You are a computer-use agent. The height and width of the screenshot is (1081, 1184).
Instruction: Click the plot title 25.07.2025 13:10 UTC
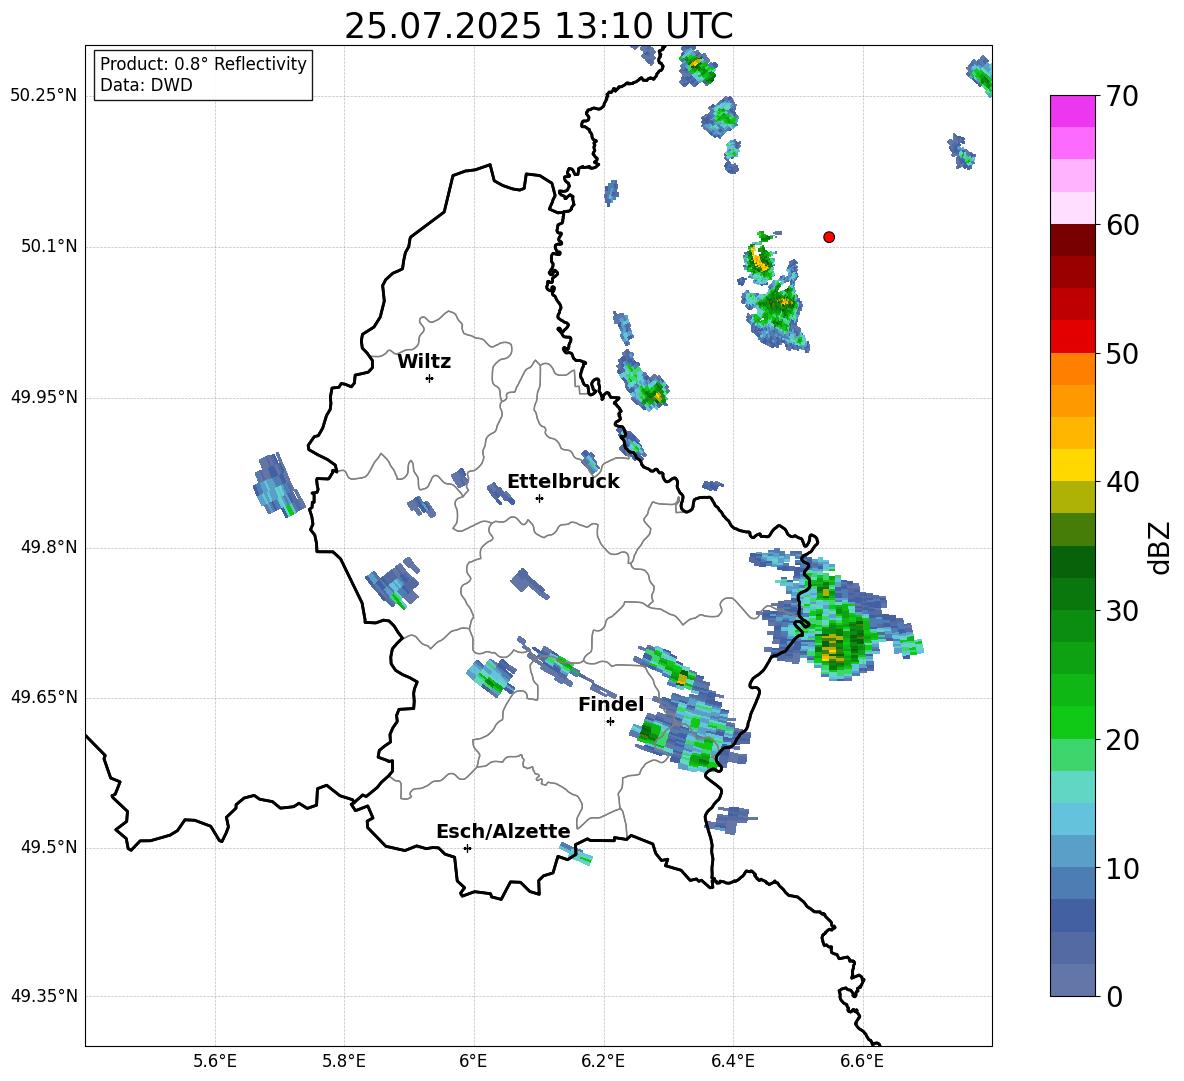[x=539, y=27]
